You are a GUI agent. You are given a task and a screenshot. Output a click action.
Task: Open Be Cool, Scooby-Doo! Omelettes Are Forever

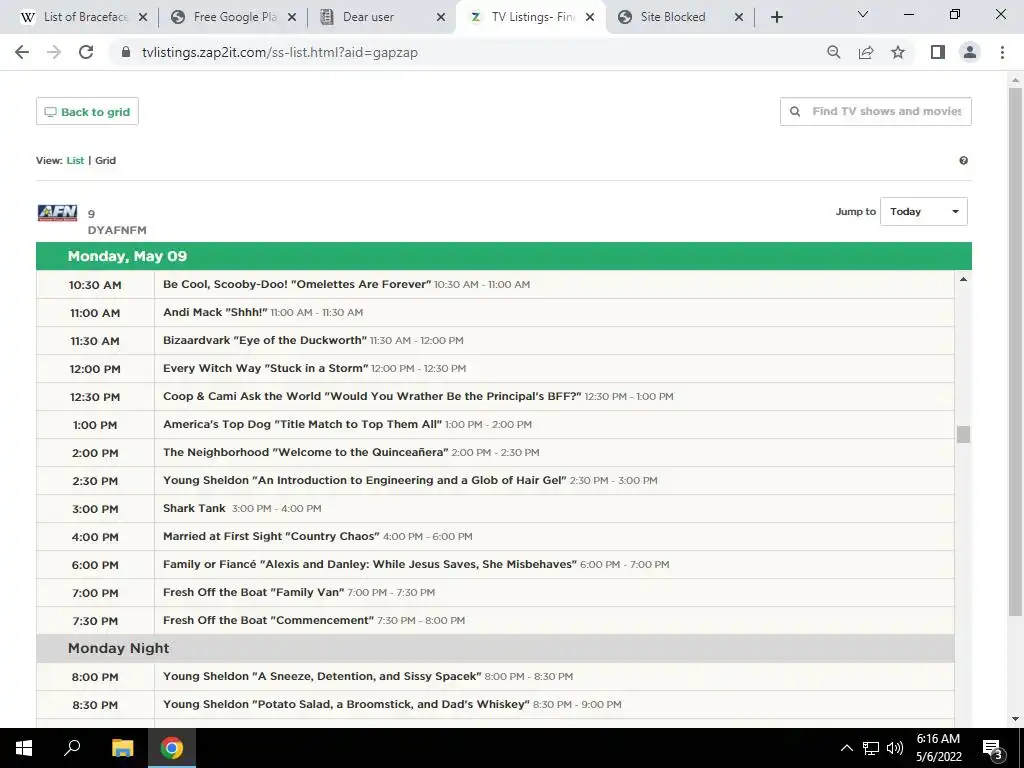point(296,285)
